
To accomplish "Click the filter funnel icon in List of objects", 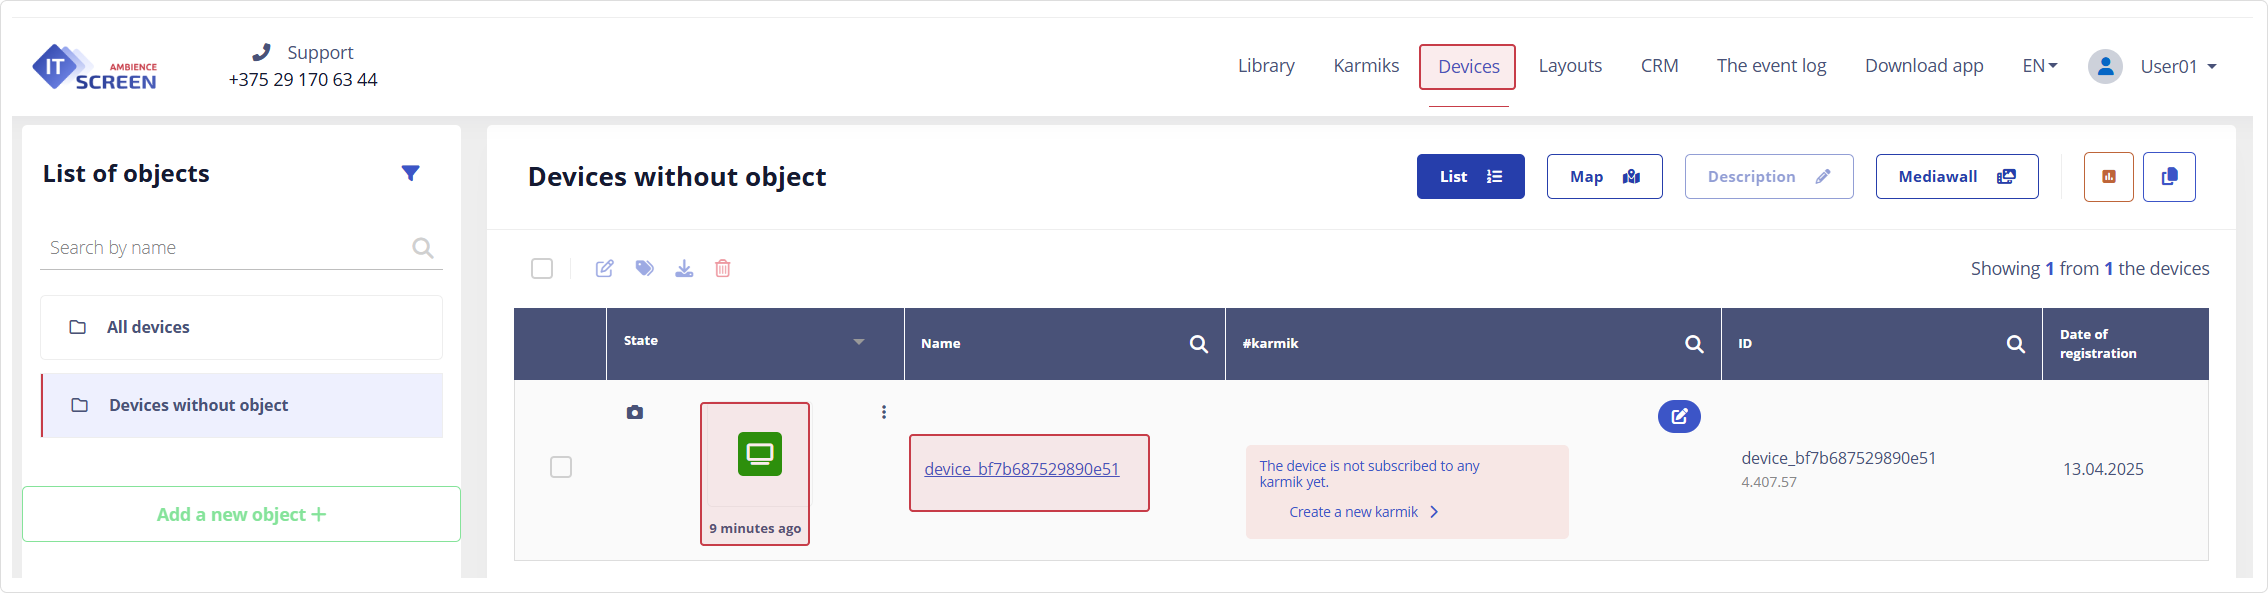I will (x=410, y=173).
